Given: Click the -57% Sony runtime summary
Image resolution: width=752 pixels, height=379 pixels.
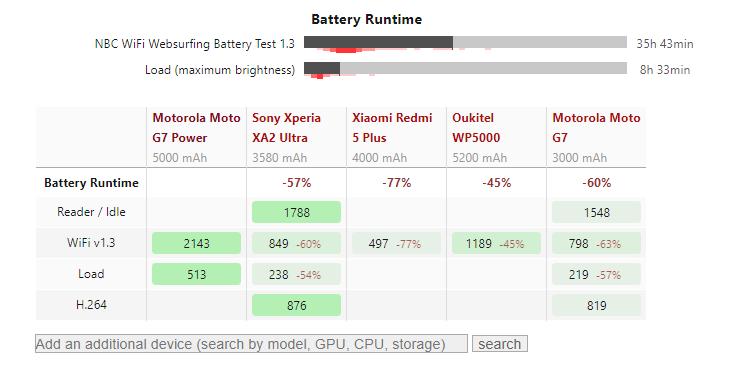Looking at the screenshot, I should click(x=296, y=183).
